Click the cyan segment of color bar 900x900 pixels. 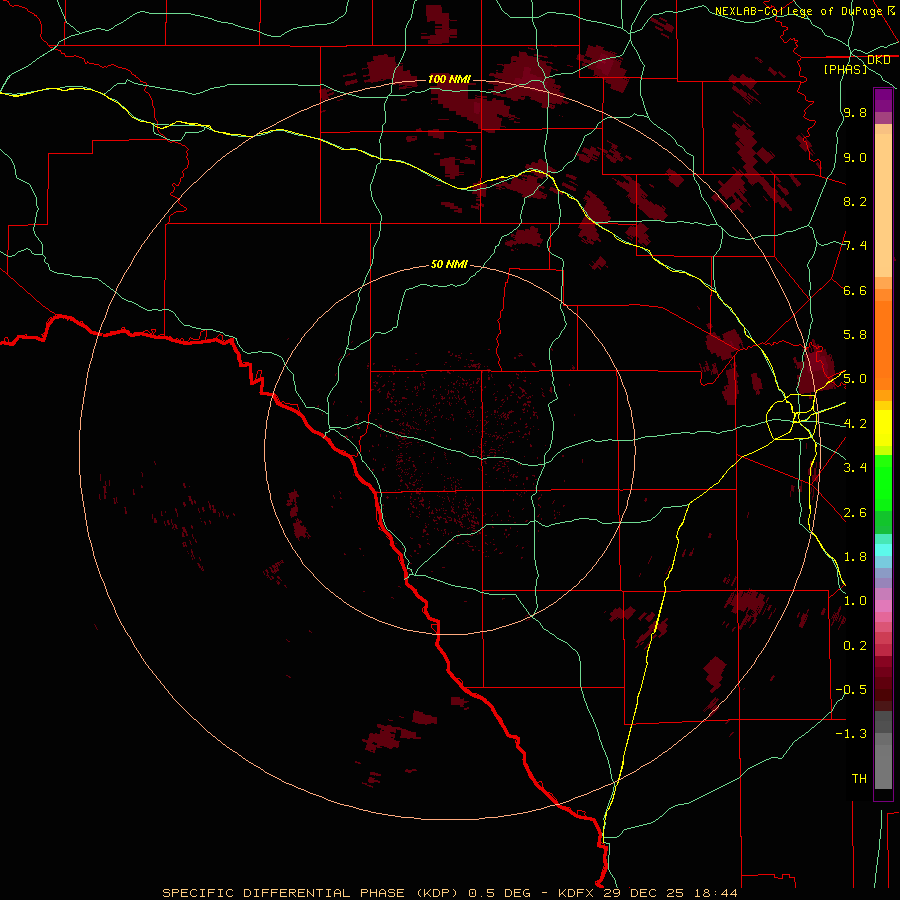[x=883, y=550]
